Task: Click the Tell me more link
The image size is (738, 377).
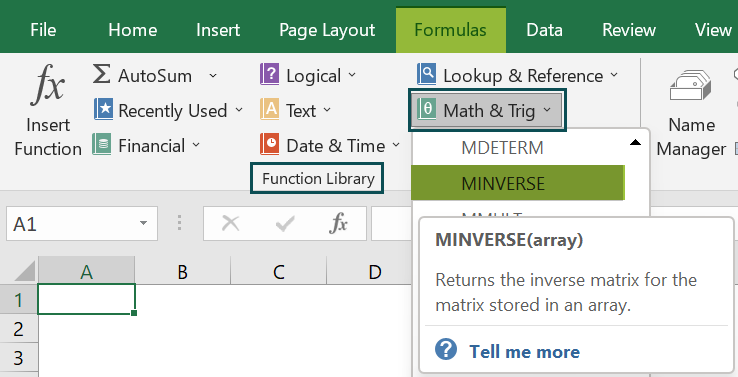Action: 524,352
